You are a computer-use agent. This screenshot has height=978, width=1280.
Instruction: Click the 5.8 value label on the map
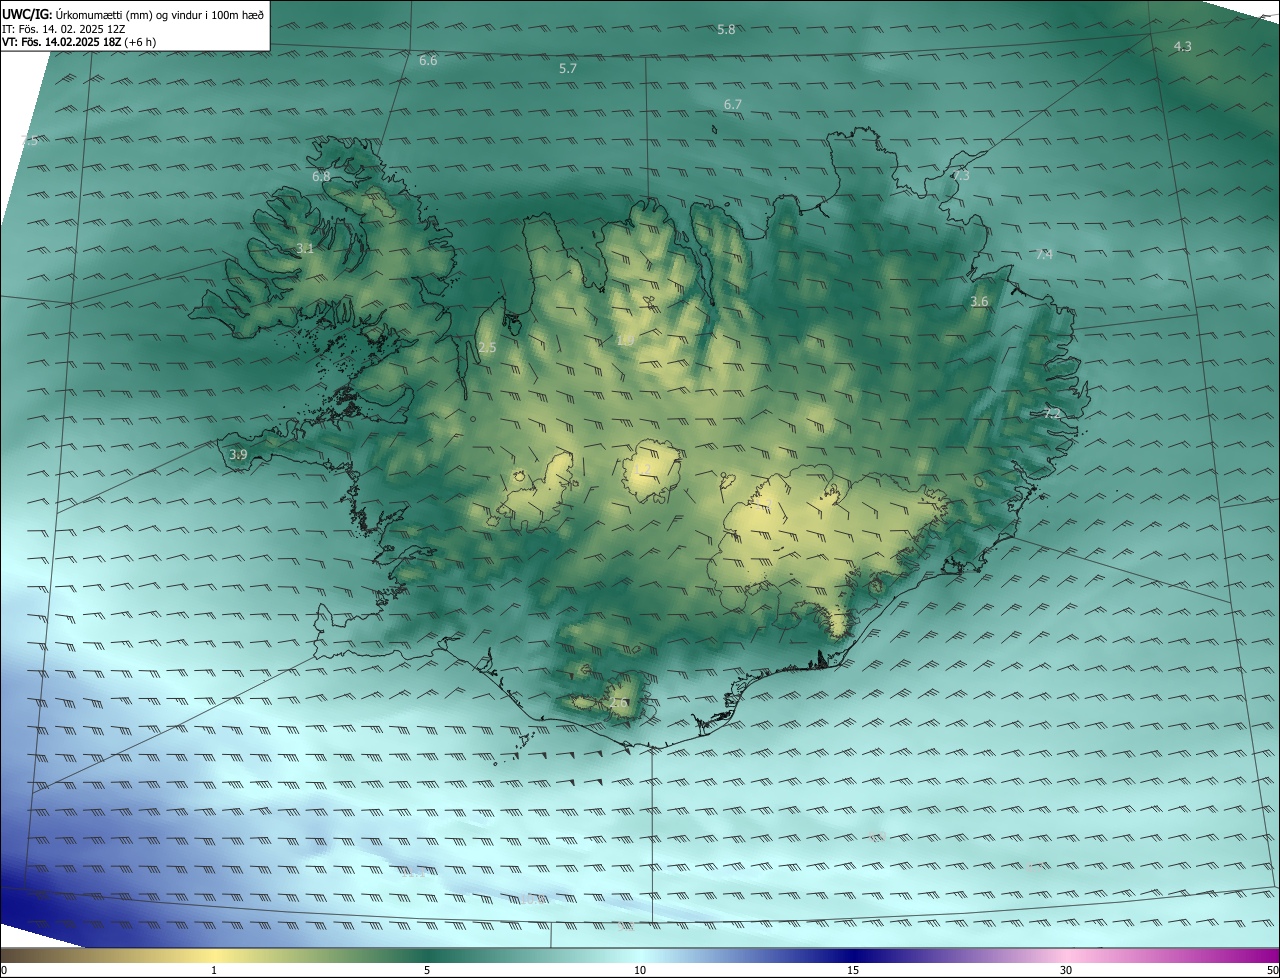(726, 30)
